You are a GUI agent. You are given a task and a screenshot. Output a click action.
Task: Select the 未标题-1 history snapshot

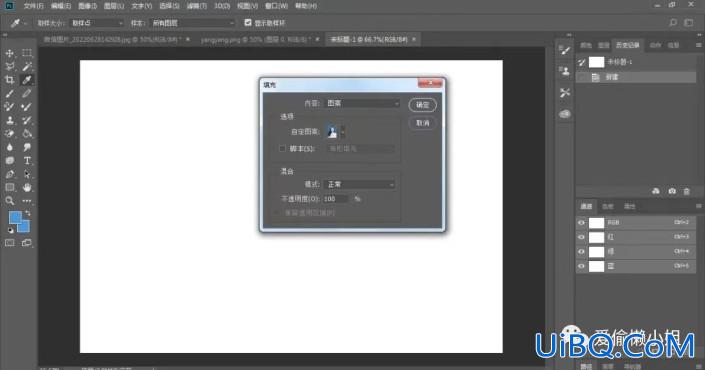(x=636, y=62)
